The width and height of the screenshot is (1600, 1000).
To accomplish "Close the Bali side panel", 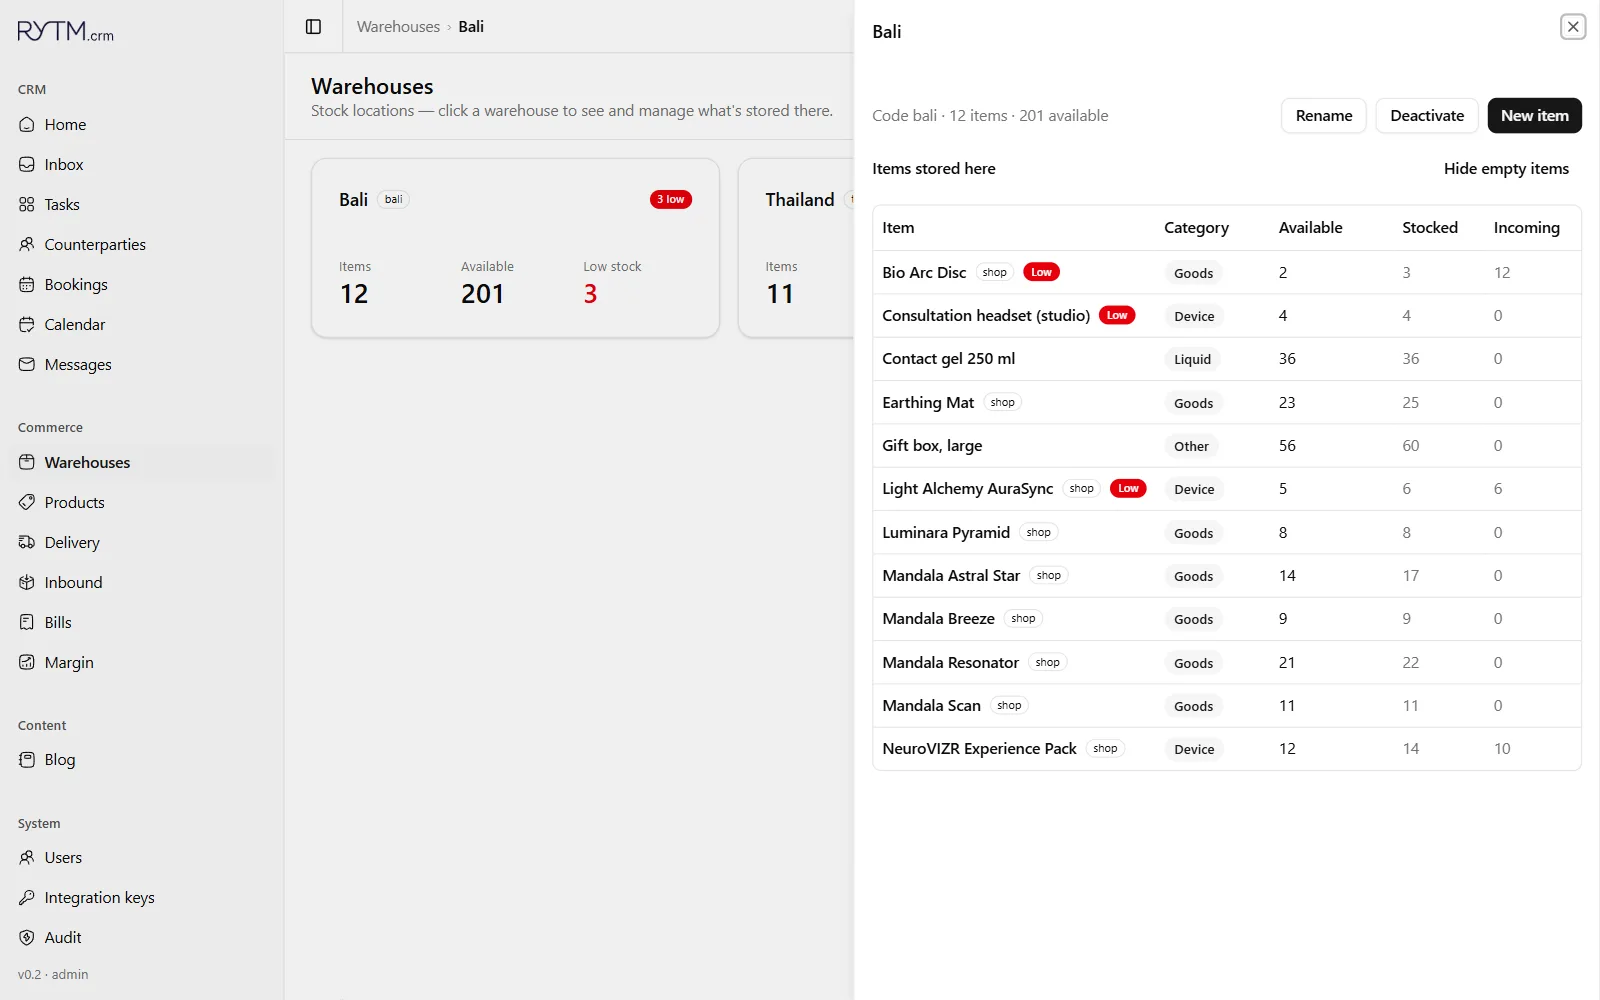I will click(1573, 27).
